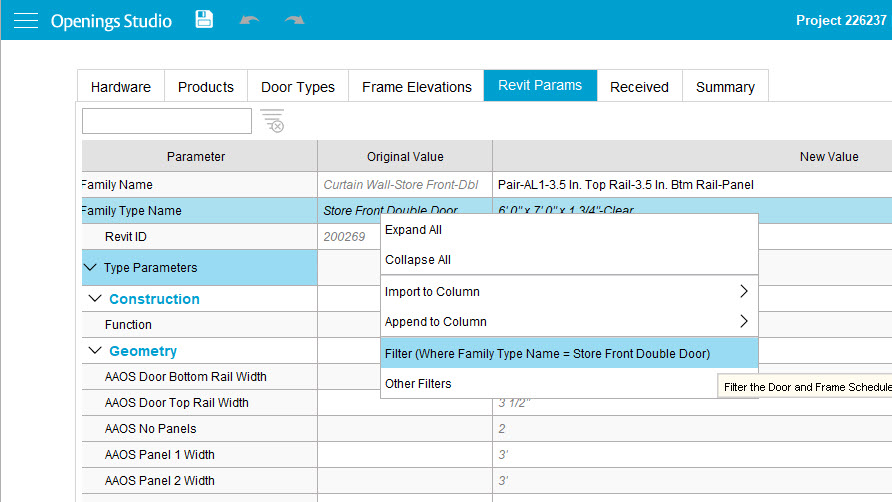892x502 pixels.
Task: Click the parameter search input field
Action: tap(167, 121)
